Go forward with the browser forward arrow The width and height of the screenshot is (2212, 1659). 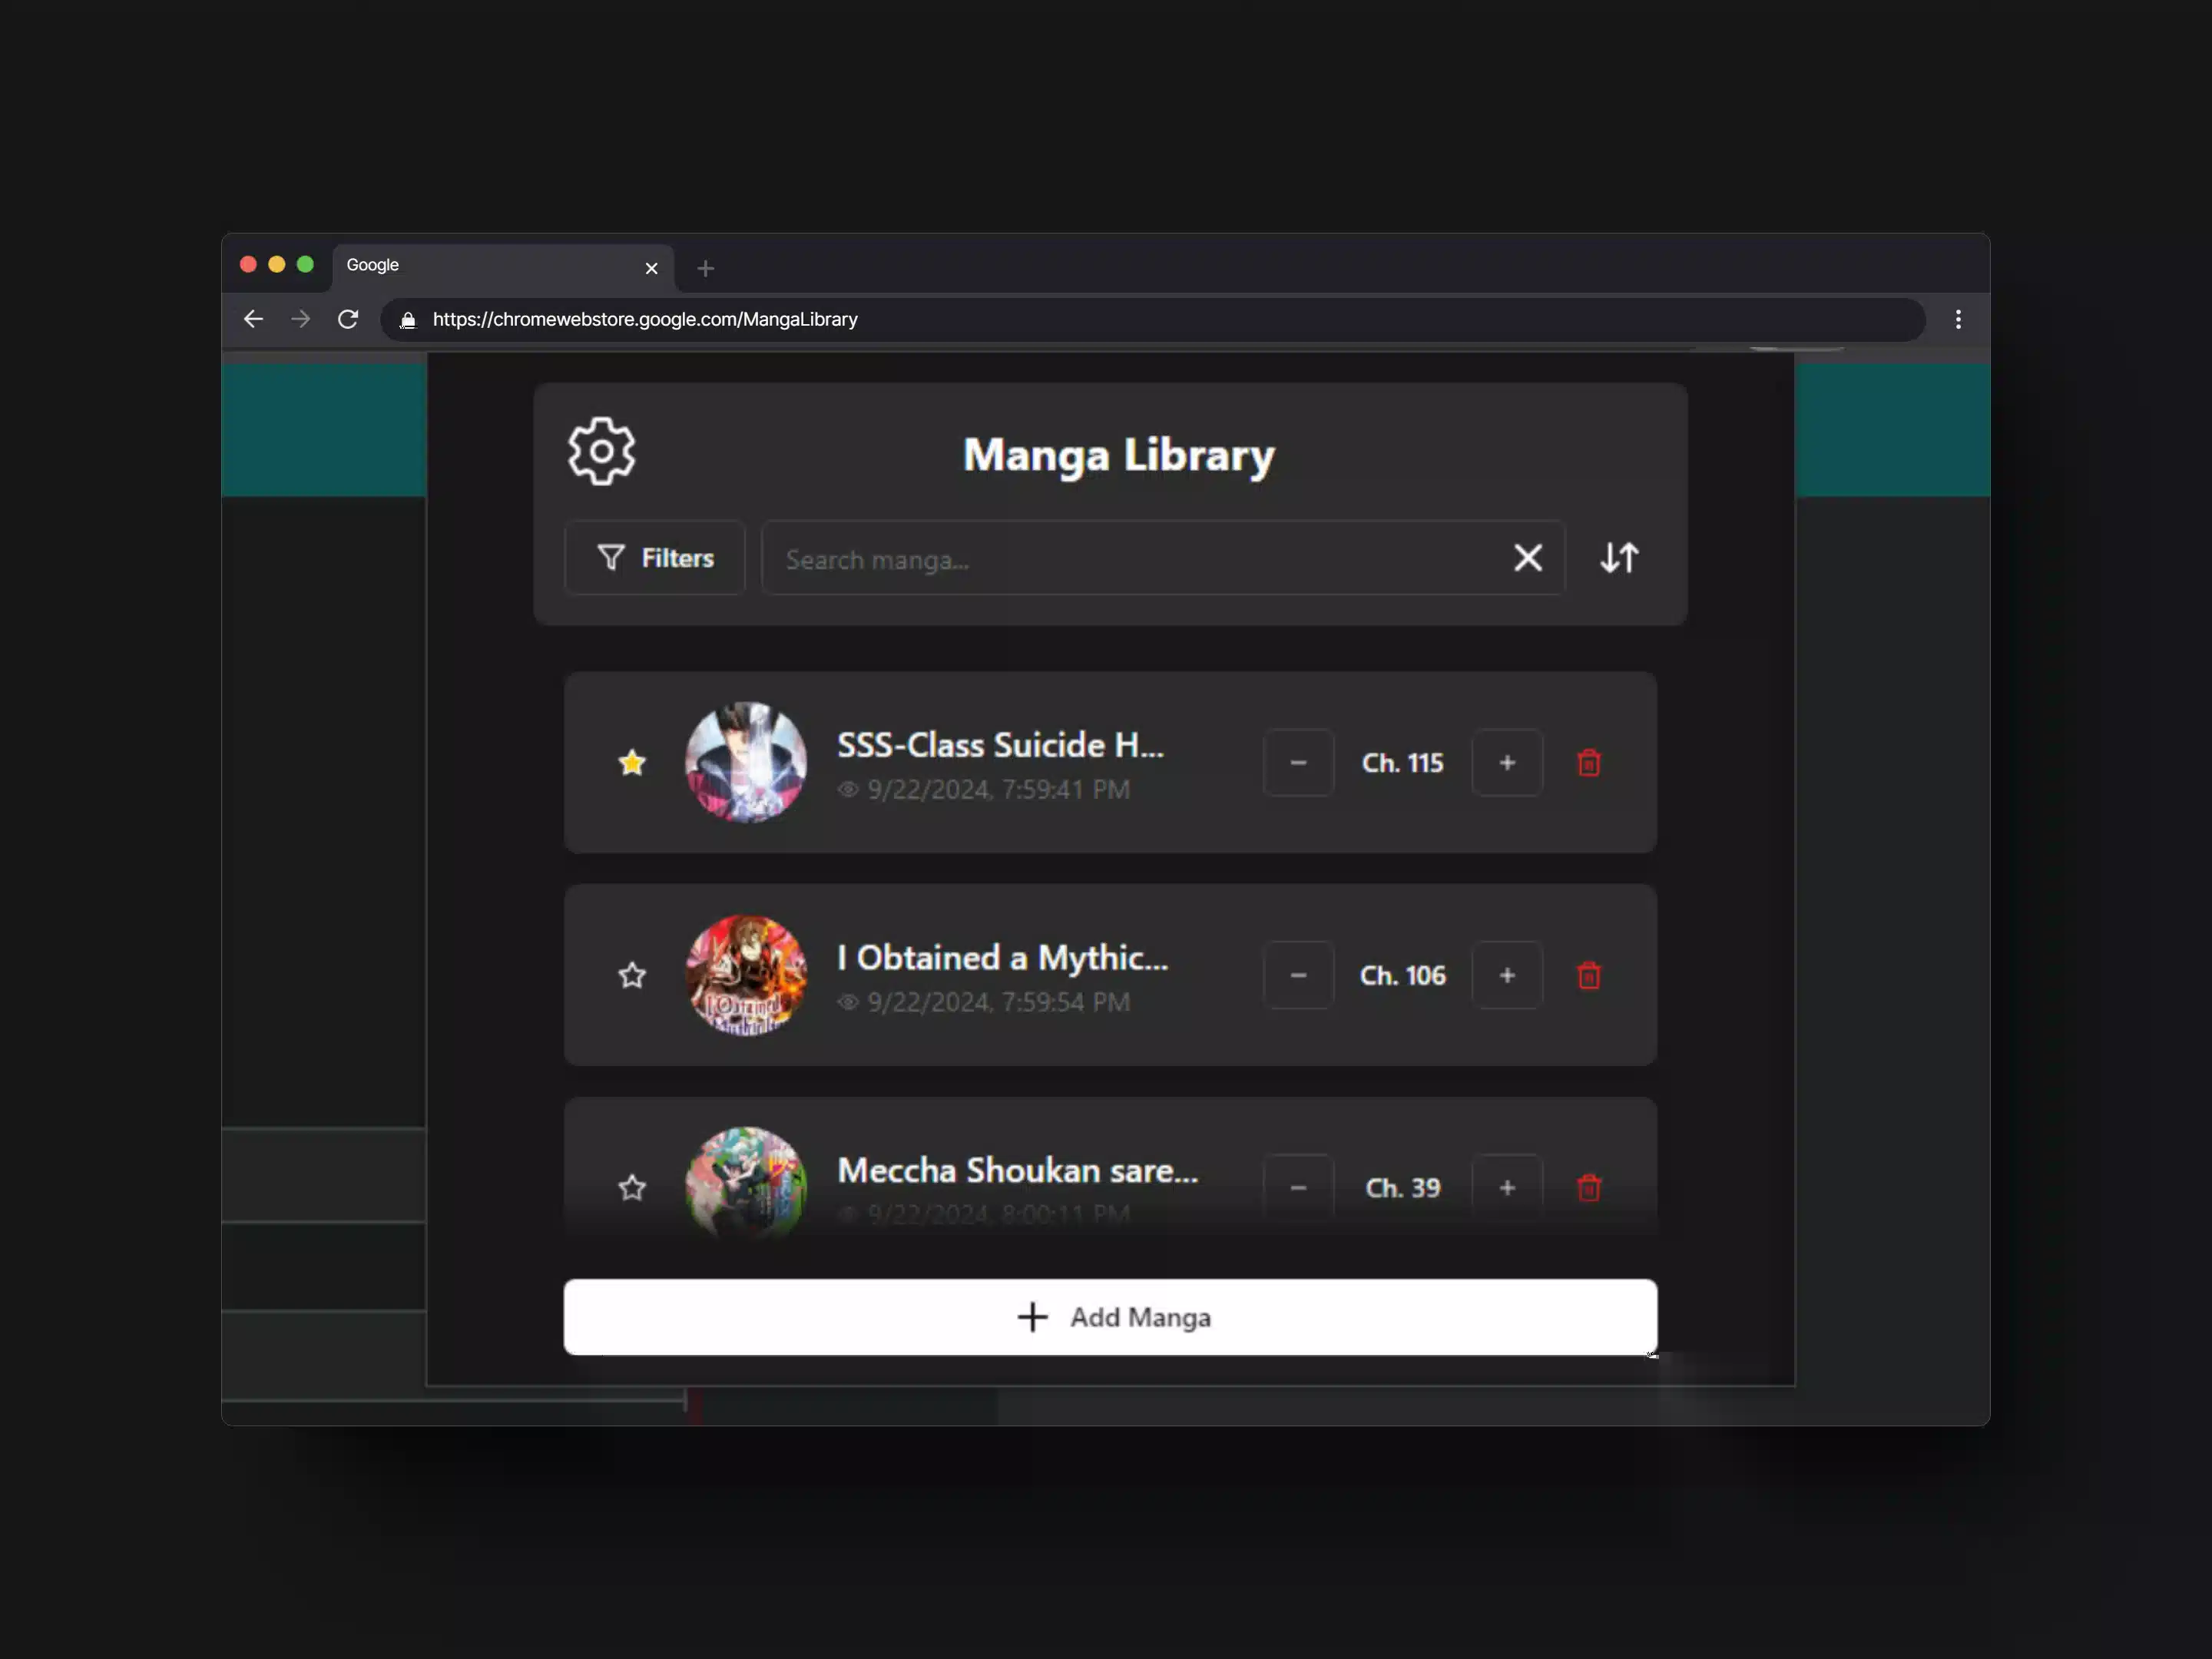pyautogui.click(x=300, y=319)
